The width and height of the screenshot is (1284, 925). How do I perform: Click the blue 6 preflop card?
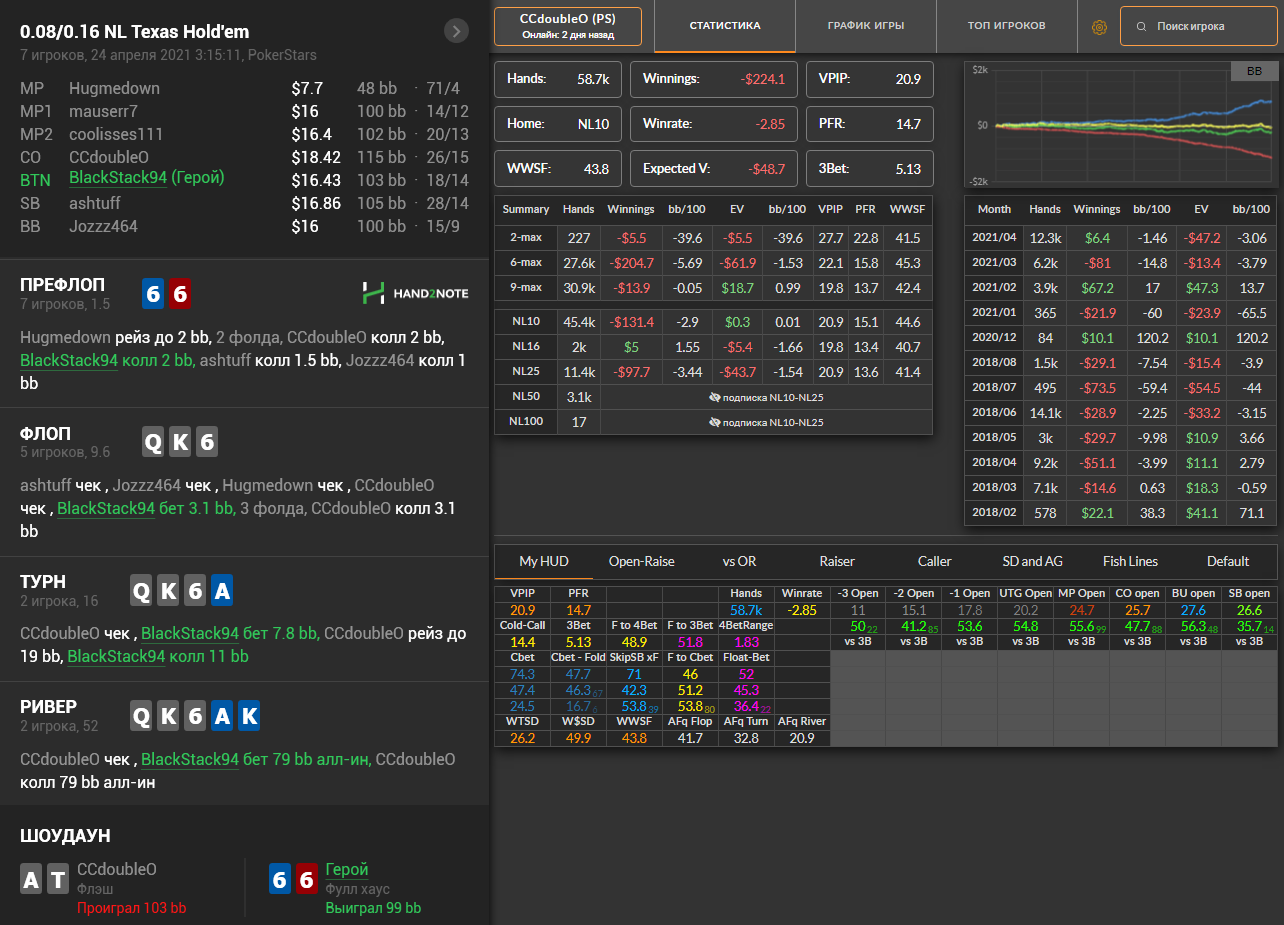point(153,293)
